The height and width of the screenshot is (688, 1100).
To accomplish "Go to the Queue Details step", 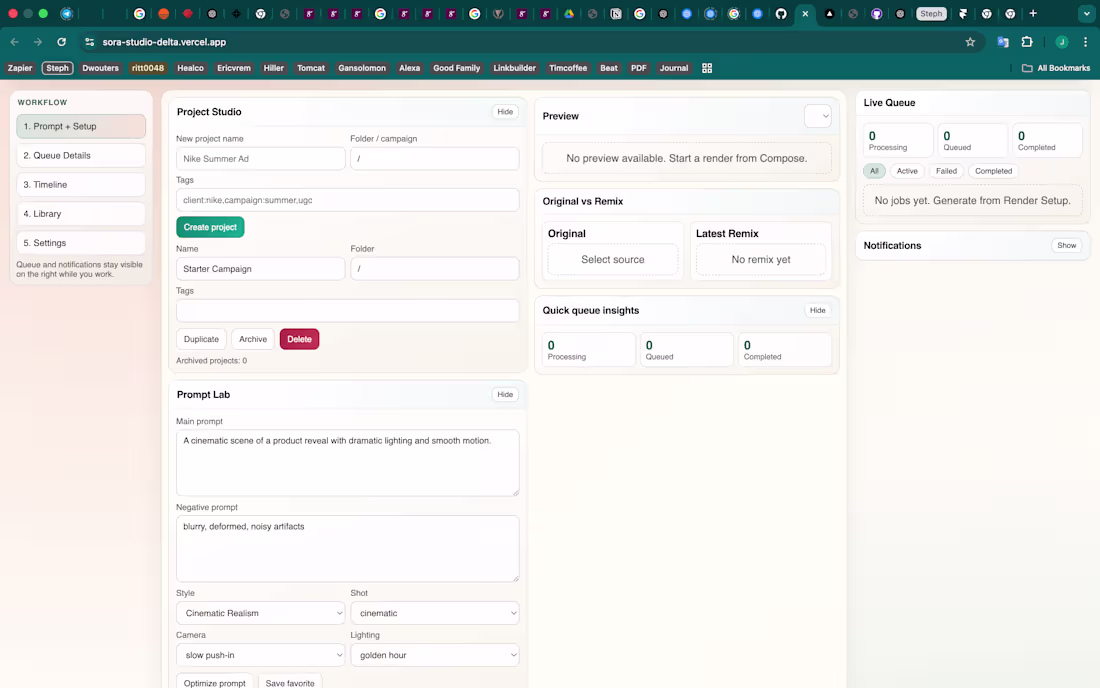I will point(81,156).
